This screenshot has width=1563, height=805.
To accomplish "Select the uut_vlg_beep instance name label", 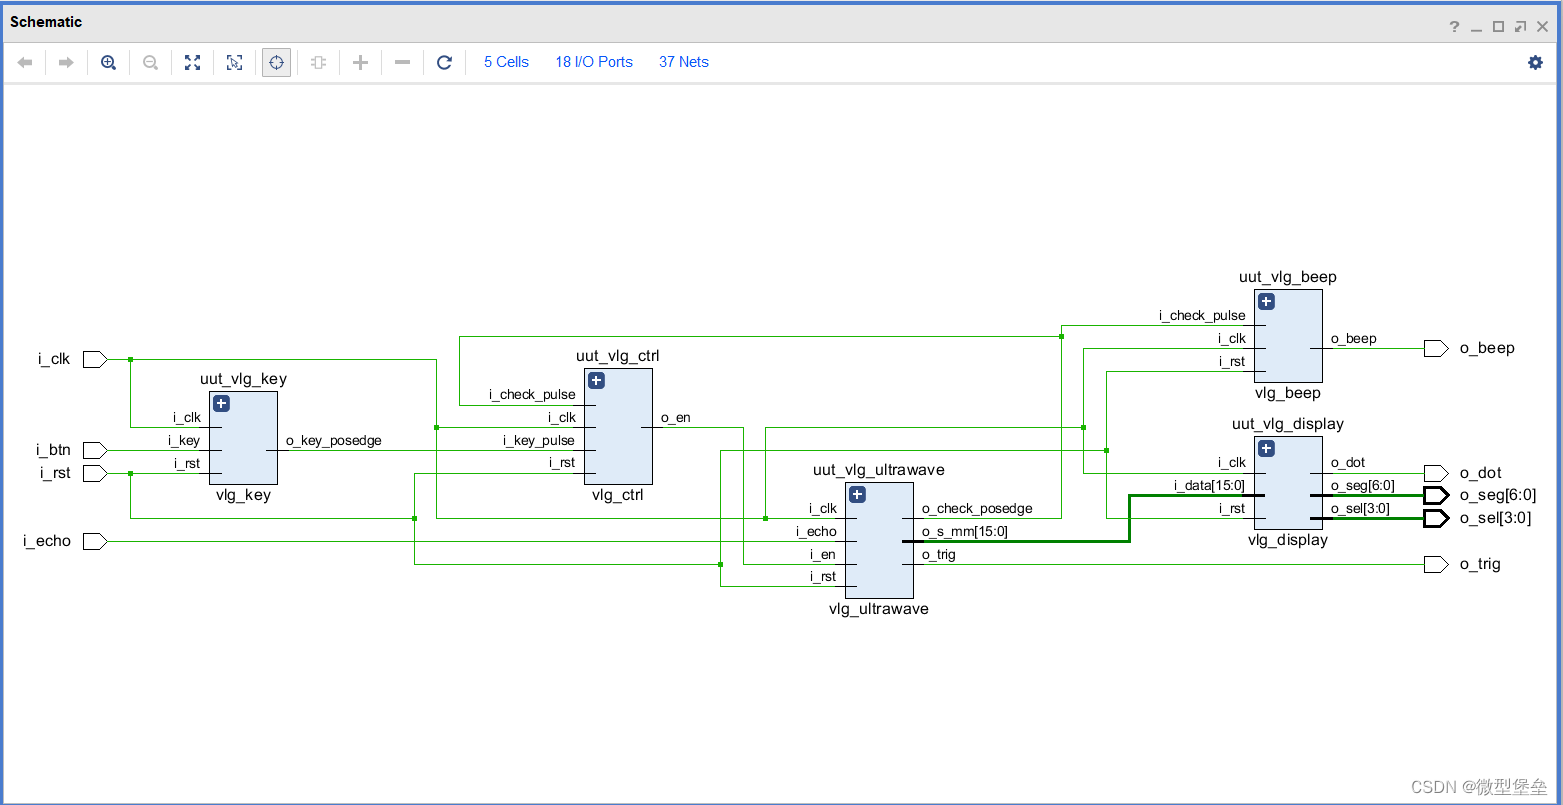I will [1288, 277].
